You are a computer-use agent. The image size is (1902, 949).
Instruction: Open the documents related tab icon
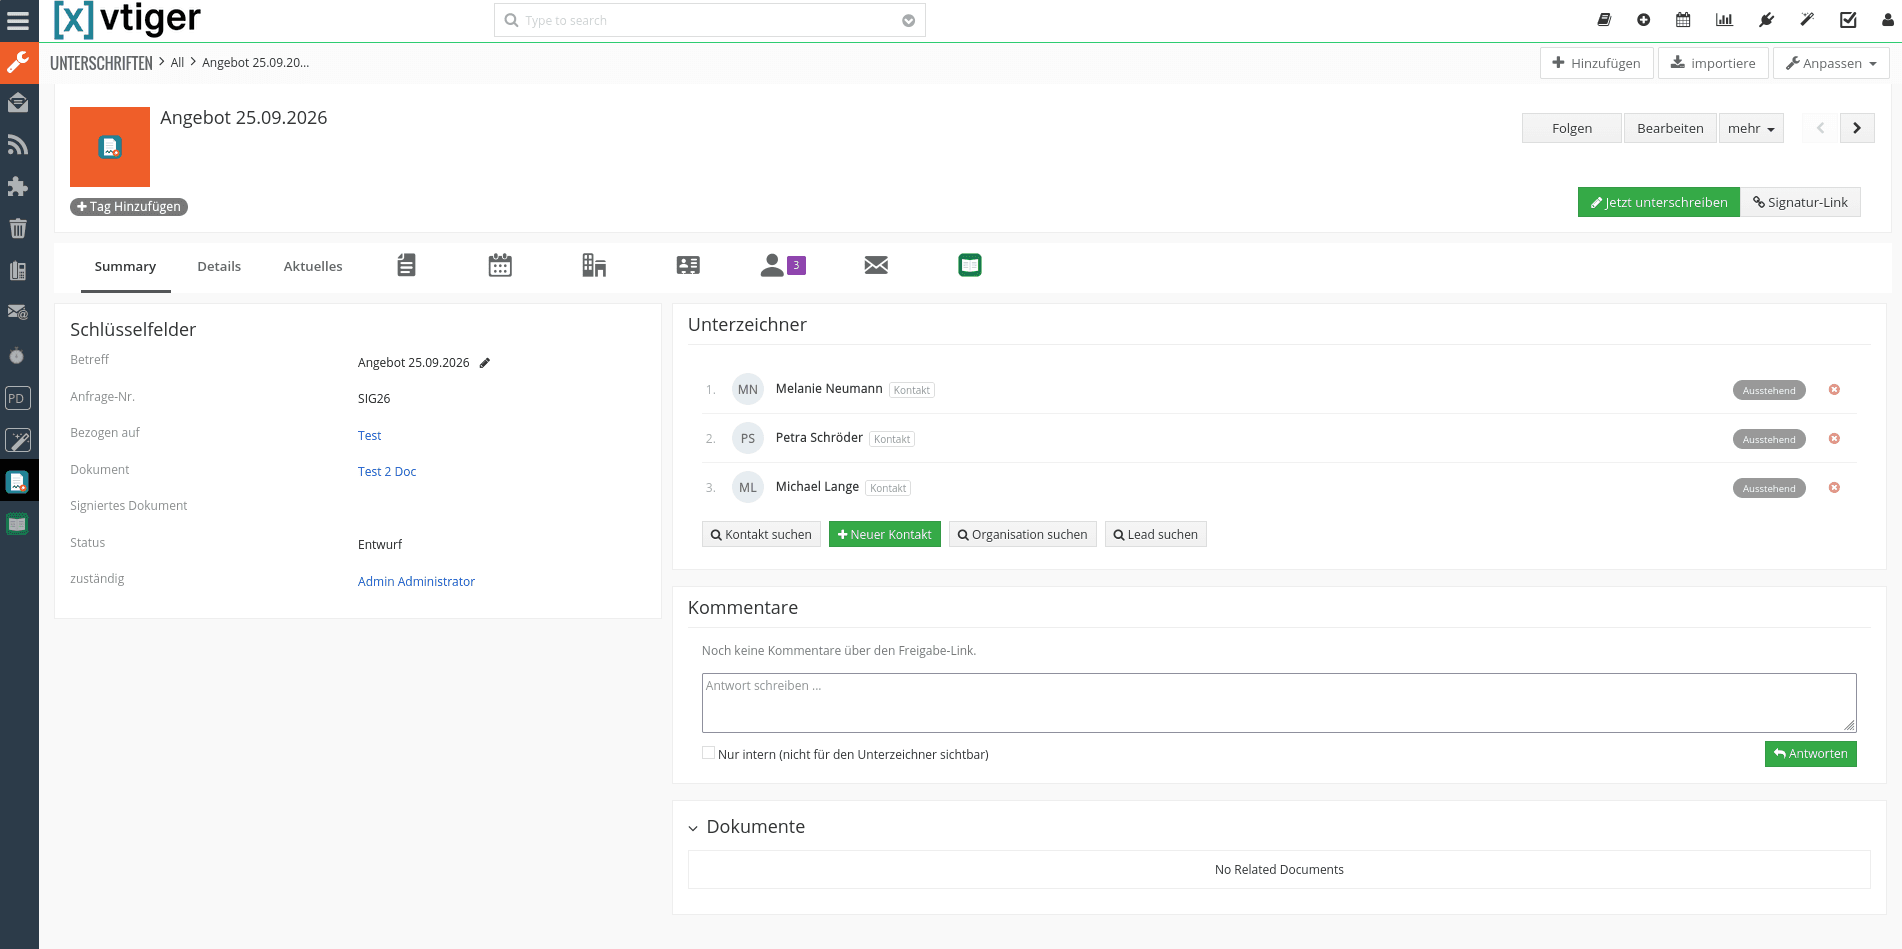point(406,265)
